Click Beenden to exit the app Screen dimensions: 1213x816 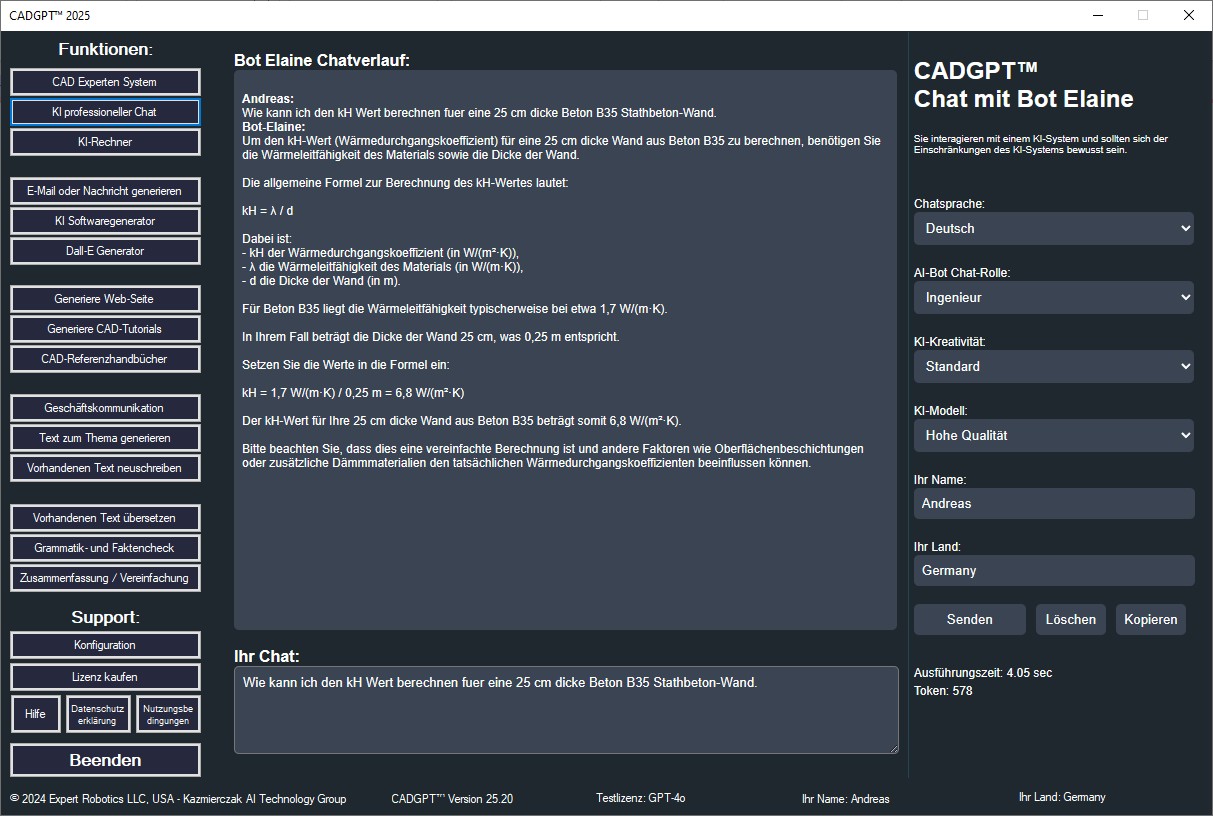pyautogui.click(x=105, y=760)
